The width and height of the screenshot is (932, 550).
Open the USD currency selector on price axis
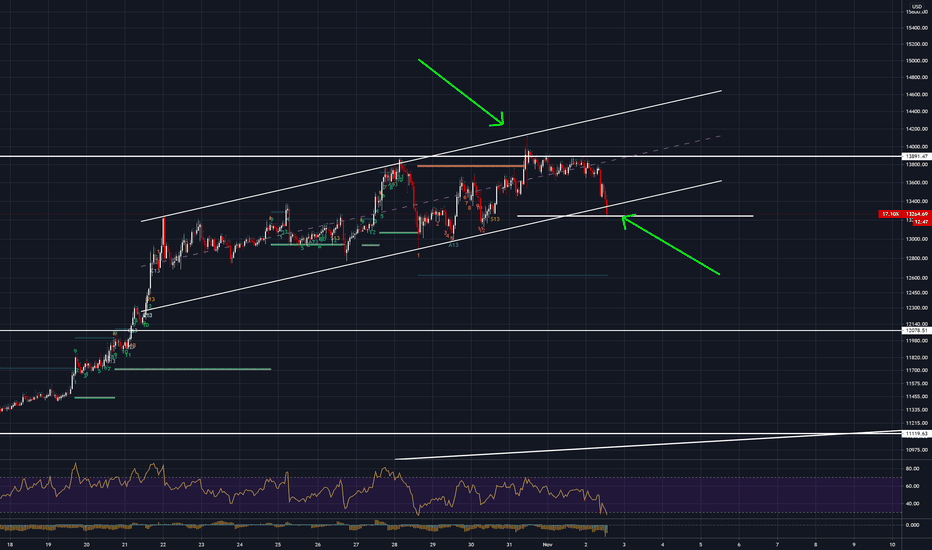(917, 7)
